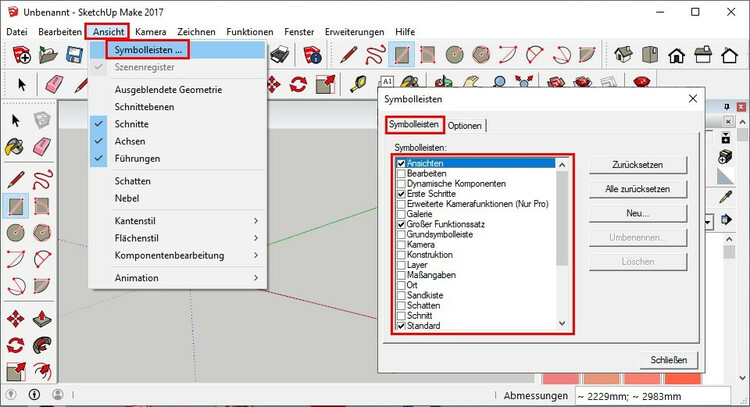750x407 pixels.
Task: Select the Pie tool in Large Tool Set
Action: (42, 286)
